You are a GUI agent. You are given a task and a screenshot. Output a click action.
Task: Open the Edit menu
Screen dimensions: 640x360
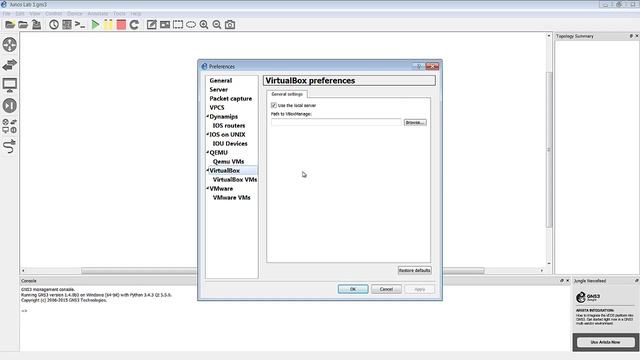point(20,13)
